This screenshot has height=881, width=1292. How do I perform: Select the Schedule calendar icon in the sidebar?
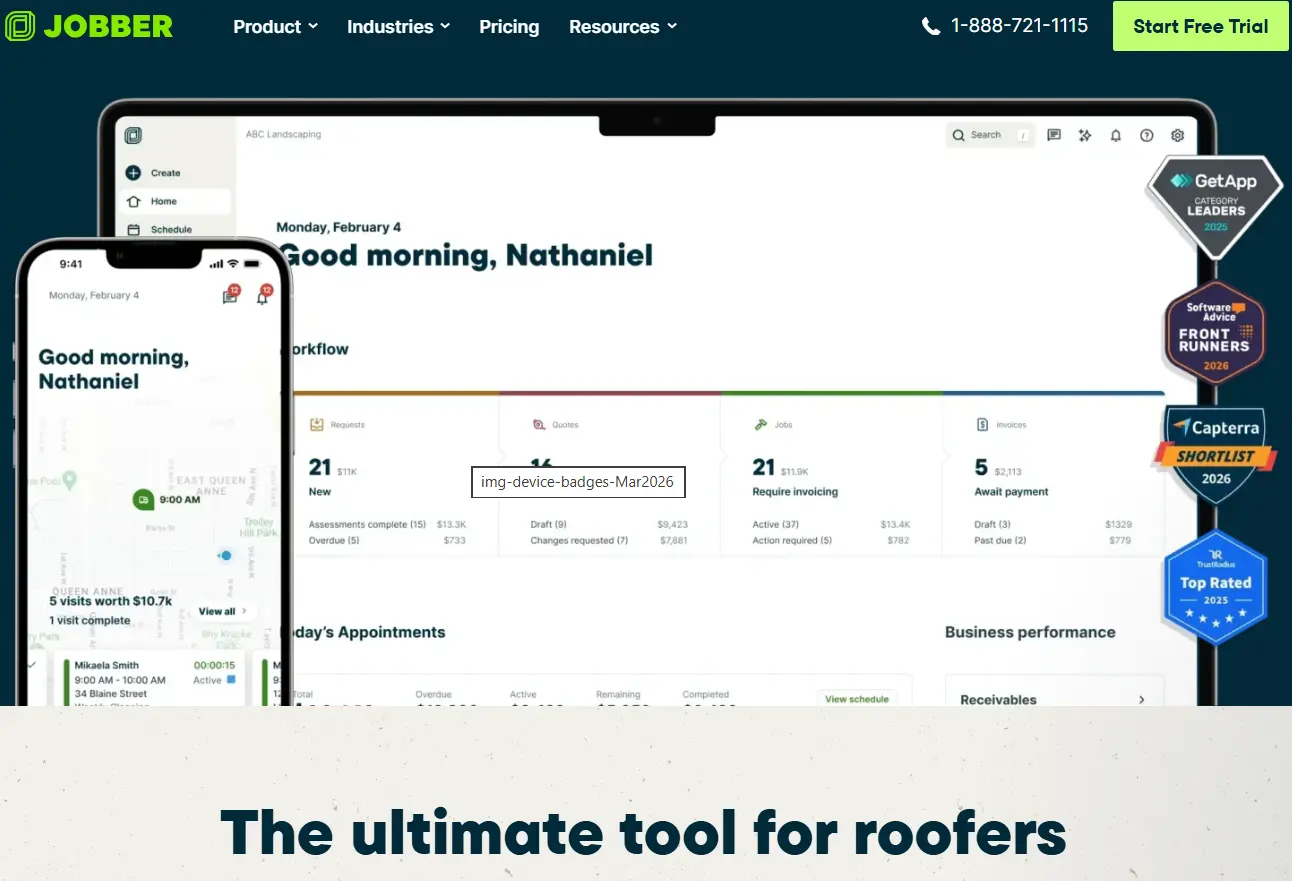click(132, 229)
